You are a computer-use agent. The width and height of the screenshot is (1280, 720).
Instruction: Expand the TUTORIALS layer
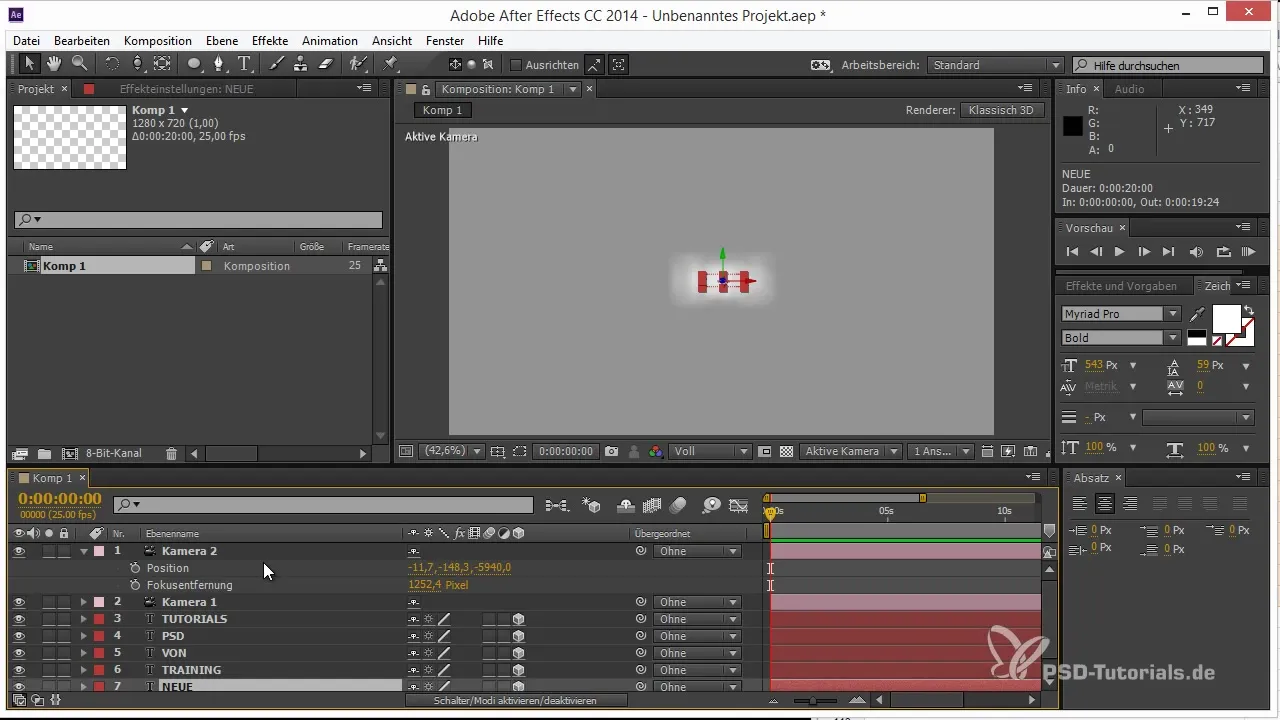pyautogui.click(x=84, y=619)
